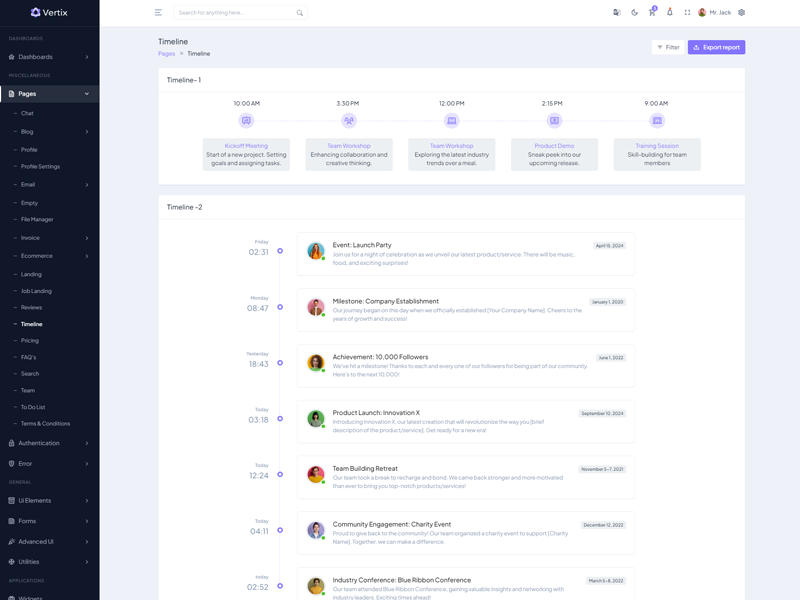Toggle fullscreen mode
The image size is (800, 600).
[687, 13]
